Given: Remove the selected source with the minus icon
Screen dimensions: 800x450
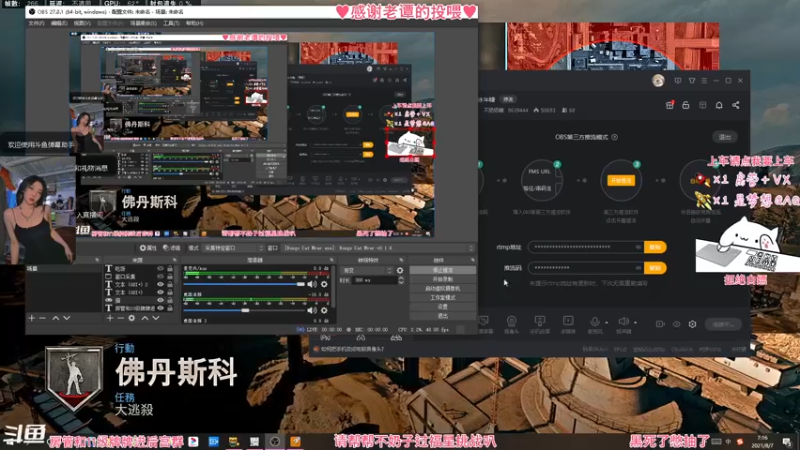Looking at the screenshot, I should tap(121, 318).
